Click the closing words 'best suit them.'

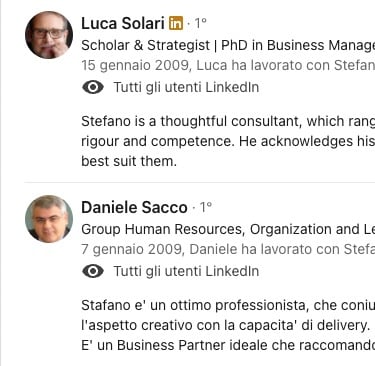(x=129, y=161)
